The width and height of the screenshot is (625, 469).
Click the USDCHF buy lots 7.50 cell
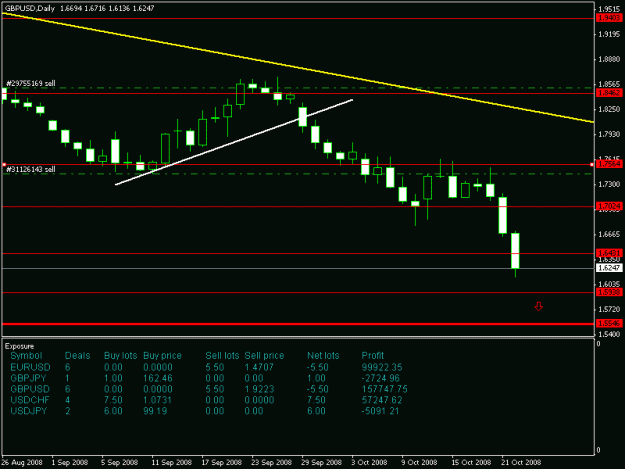(x=113, y=400)
